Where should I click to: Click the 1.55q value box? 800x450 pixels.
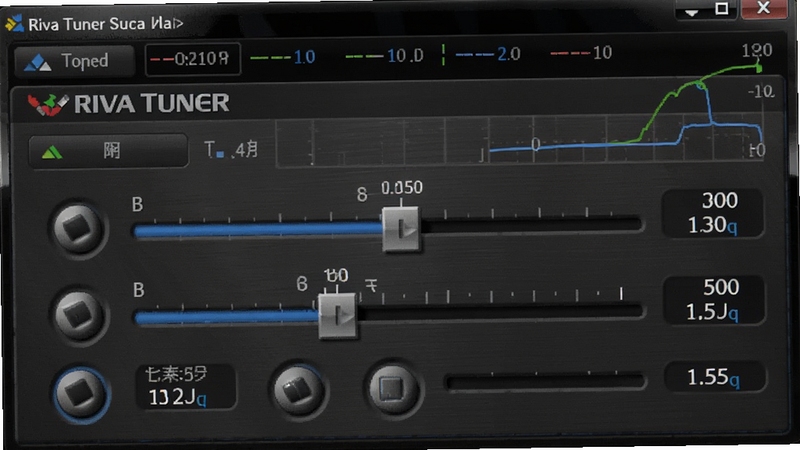[715, 378]
